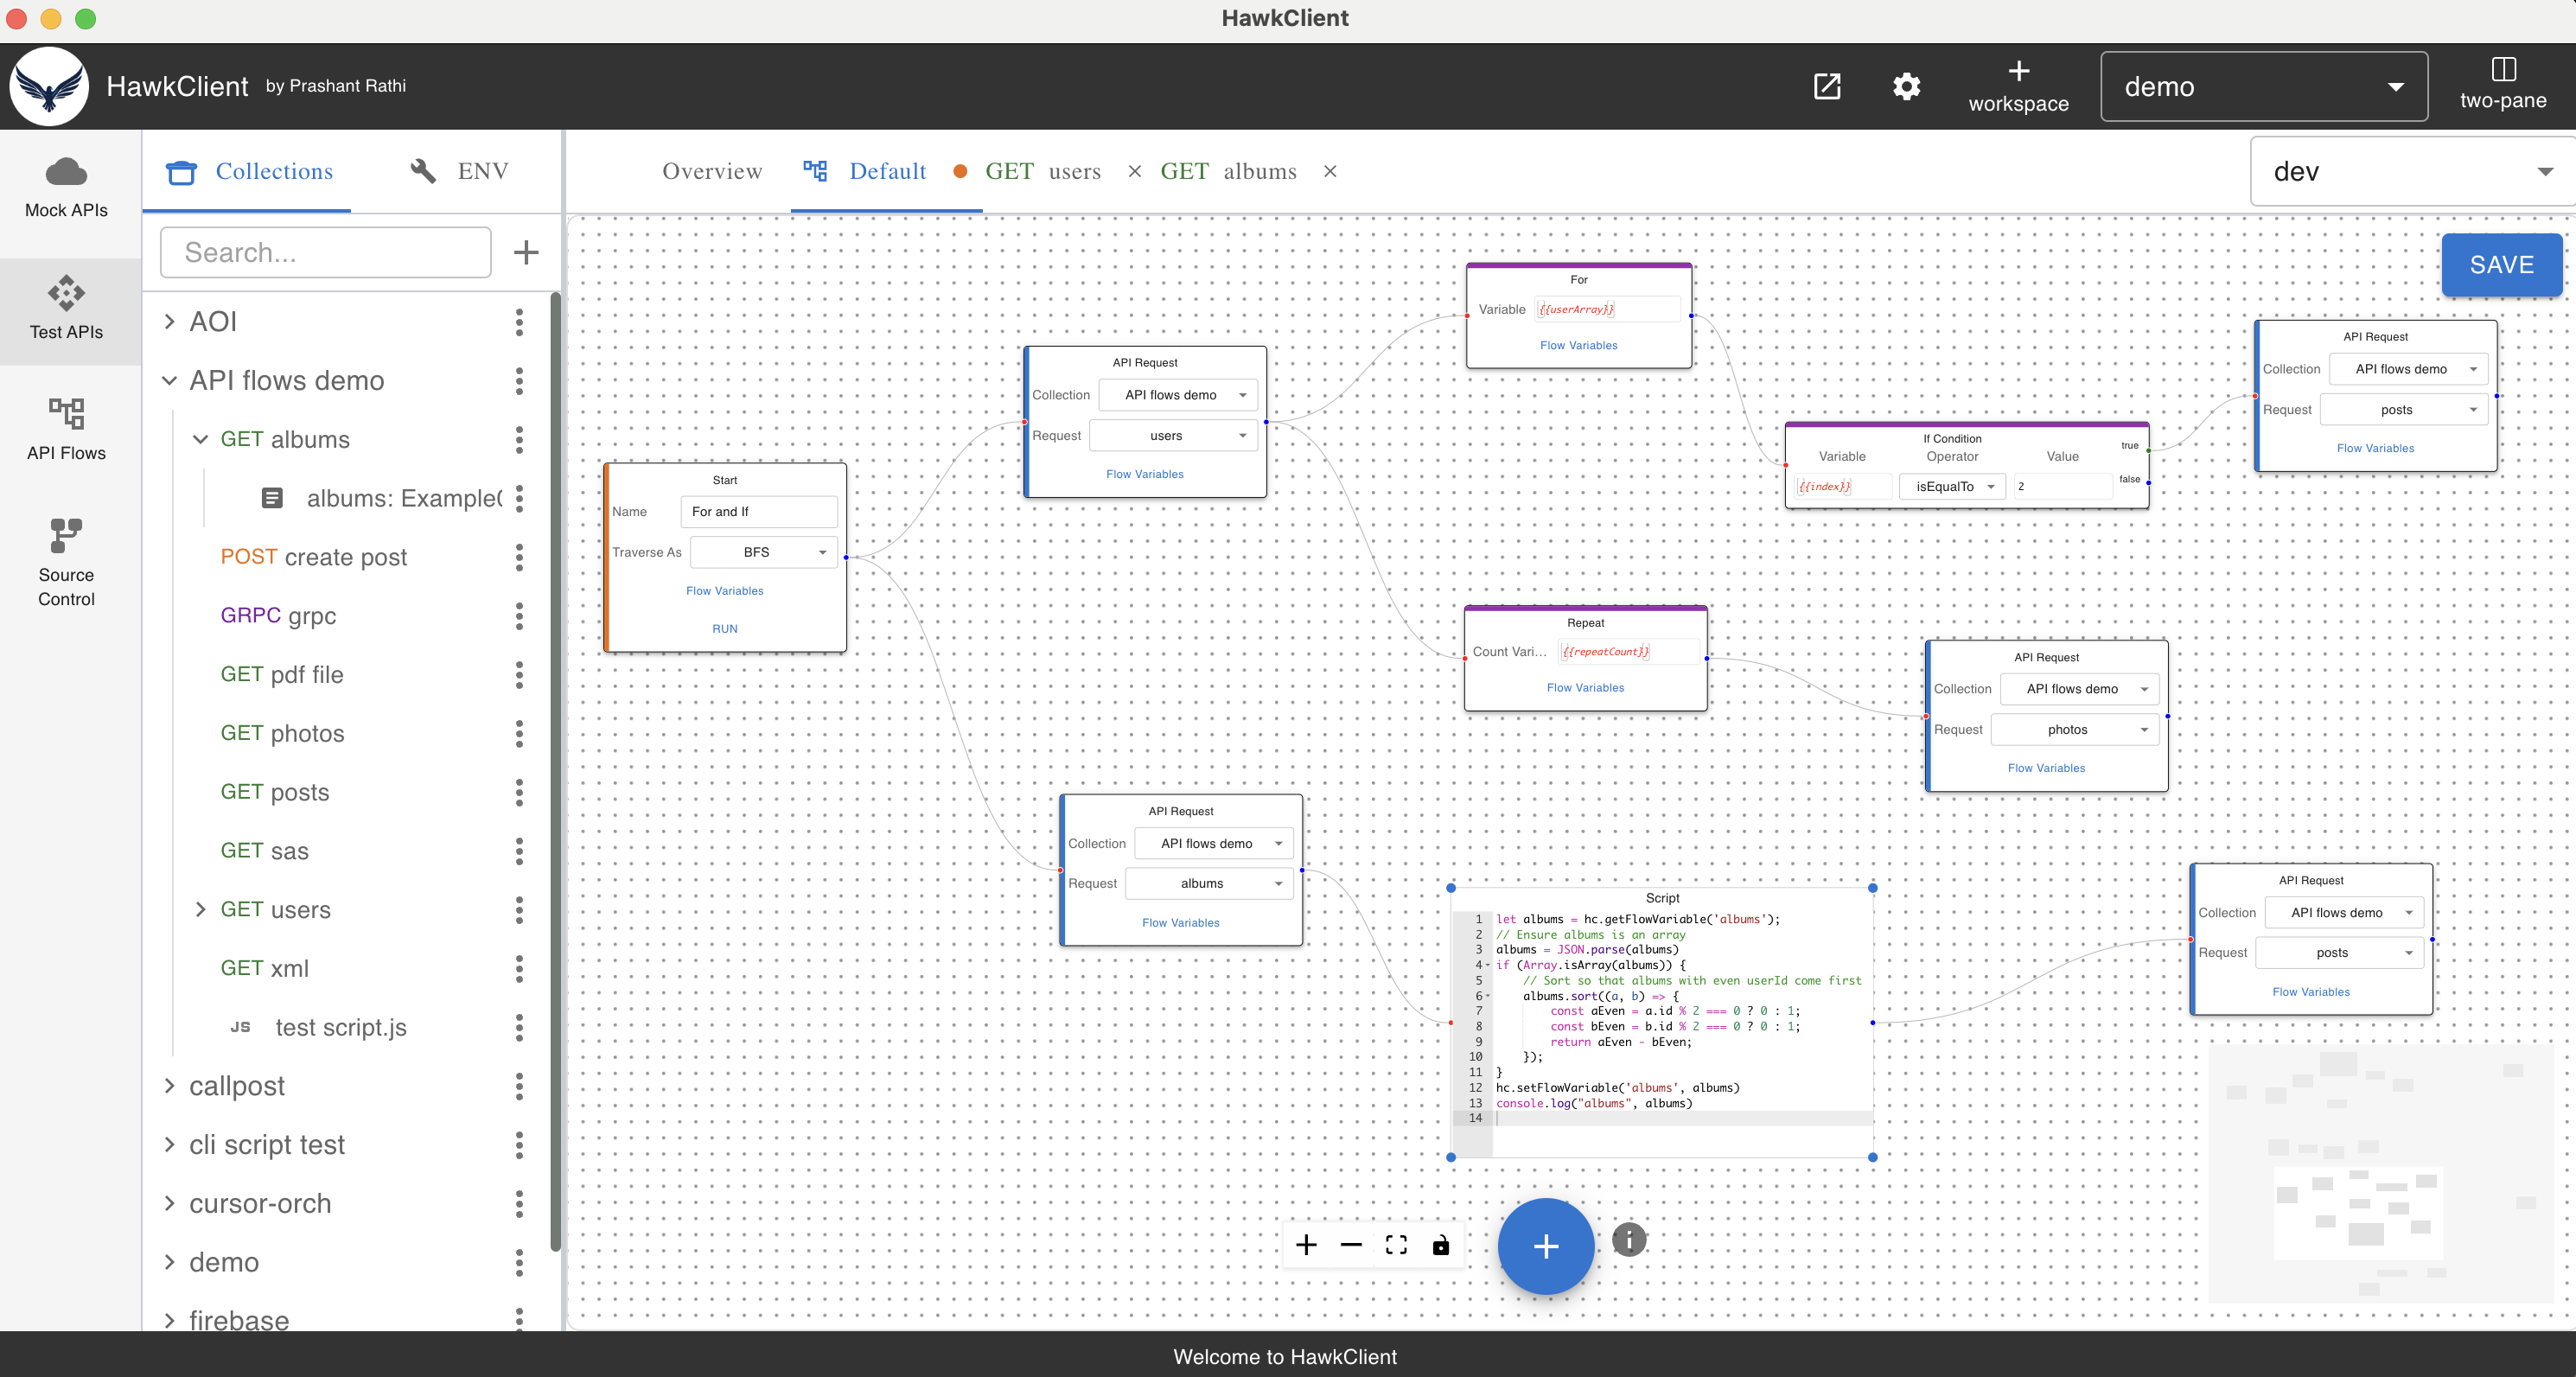Open the Mock APIs panel
Viewport: 2576px width, 1377px height.
click(66, 188)
